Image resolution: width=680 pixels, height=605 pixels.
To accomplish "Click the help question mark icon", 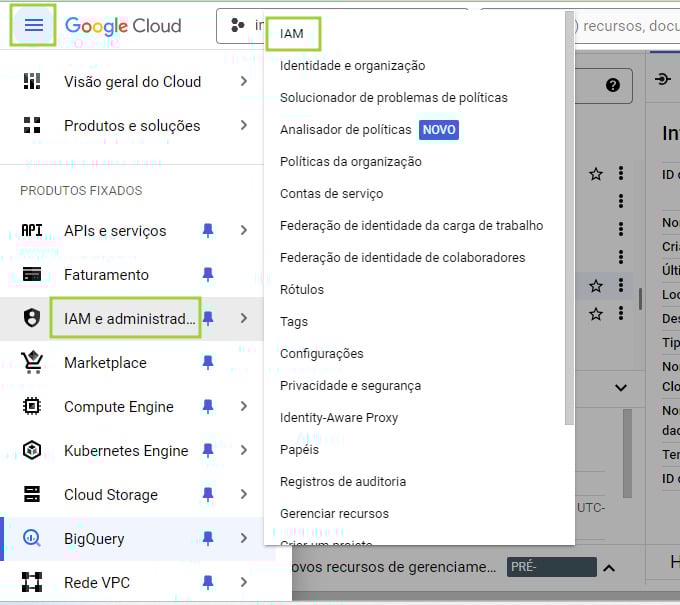I will coord(612,85).
